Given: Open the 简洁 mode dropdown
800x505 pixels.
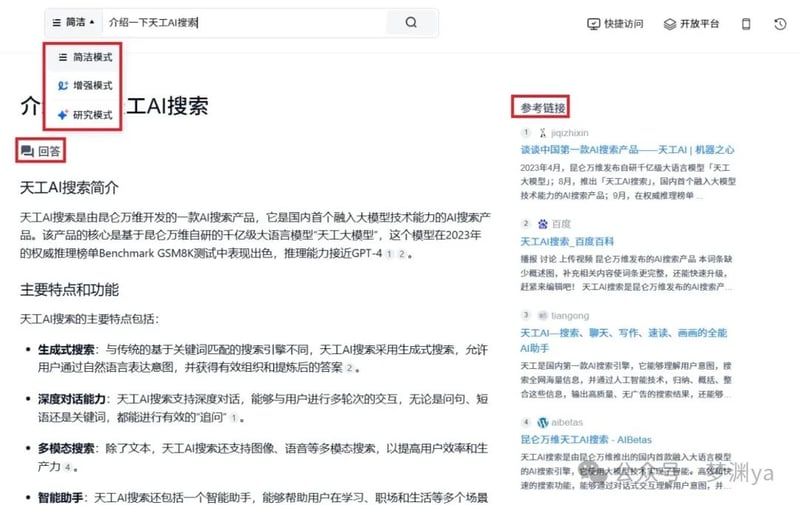Looking at the screenshot, I should click(73, 22).
